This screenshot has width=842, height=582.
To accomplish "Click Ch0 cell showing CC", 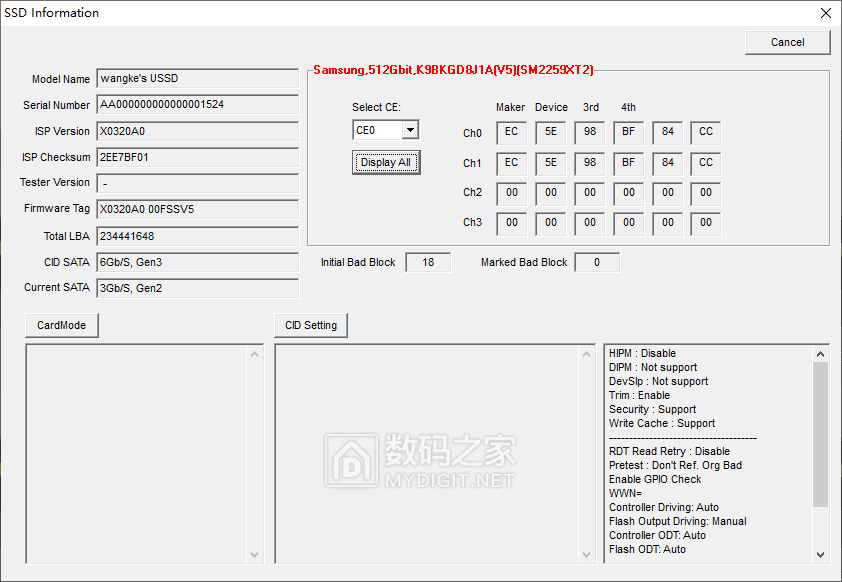I will coord(706,133).
